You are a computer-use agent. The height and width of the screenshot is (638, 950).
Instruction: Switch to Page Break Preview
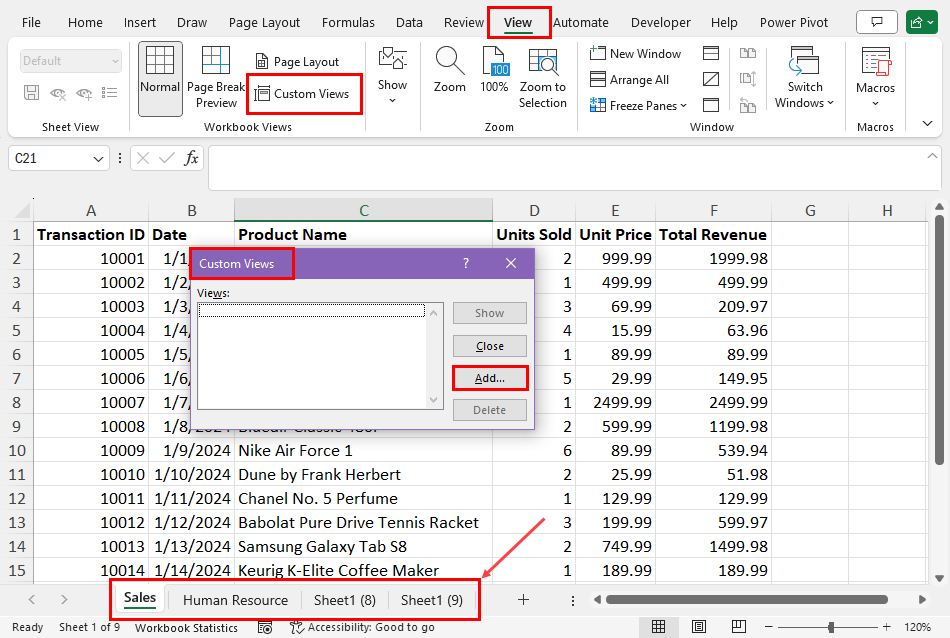216,79
